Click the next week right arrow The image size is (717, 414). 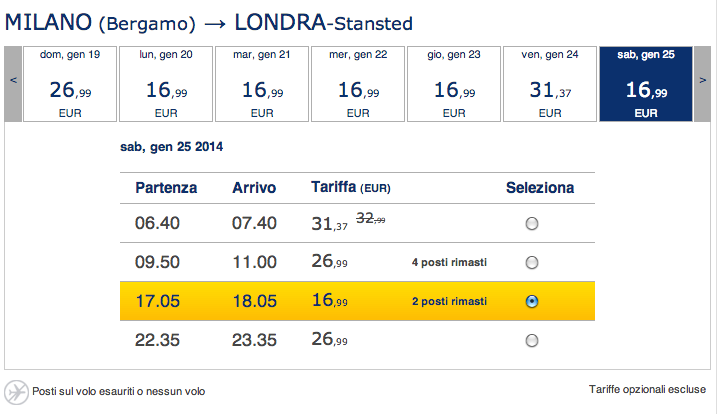pos(704,85)
